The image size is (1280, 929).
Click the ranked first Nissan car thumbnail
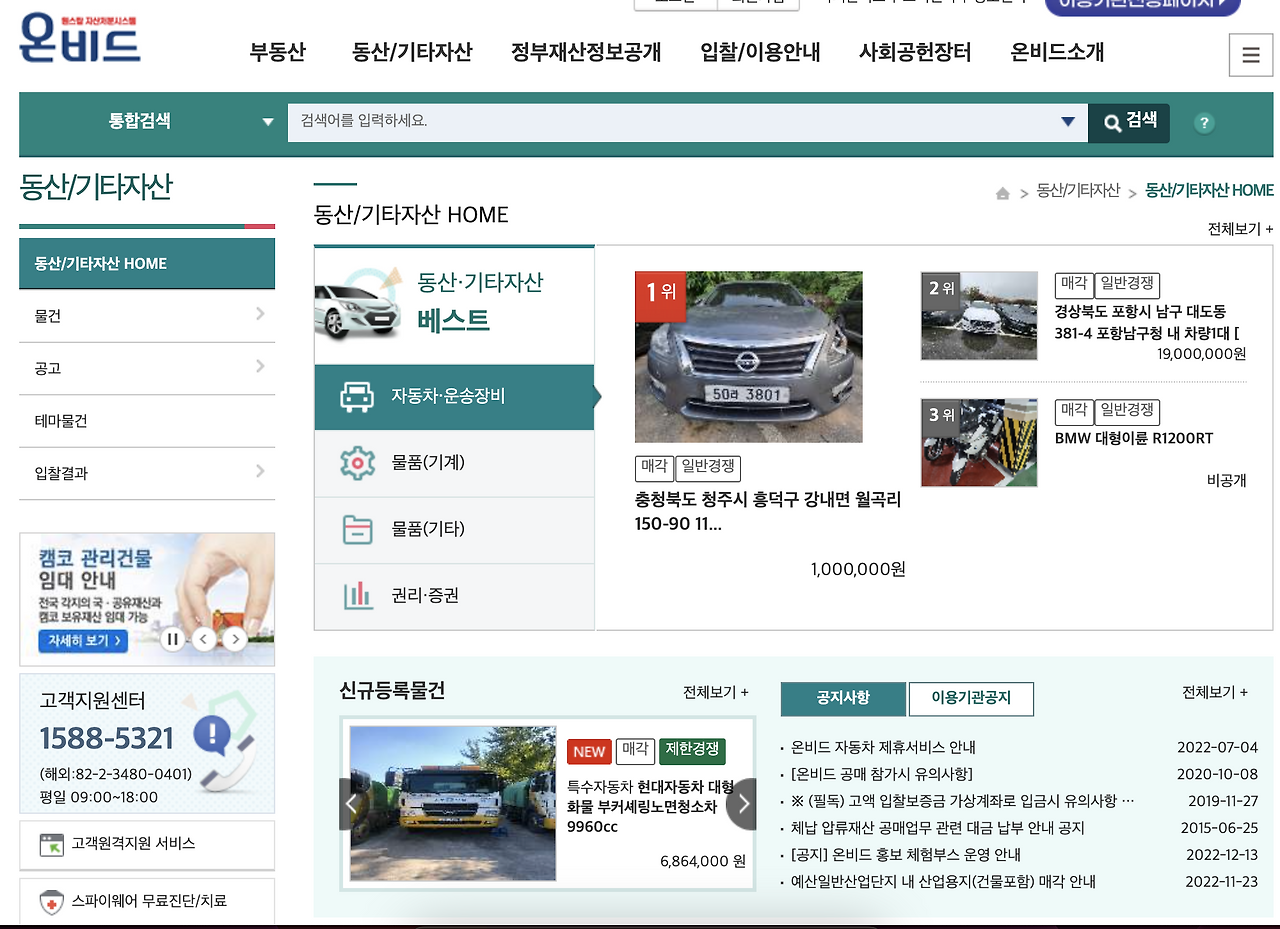(748, 355)
